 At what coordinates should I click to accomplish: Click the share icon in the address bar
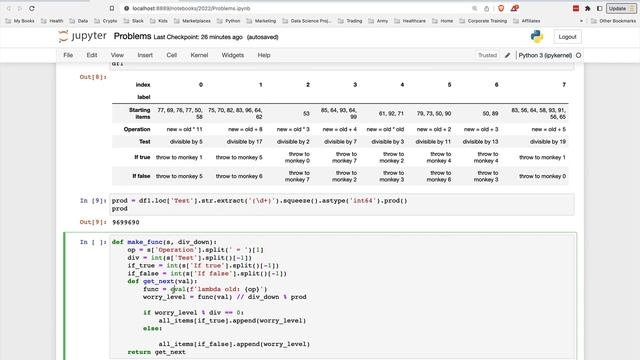[487, 8]
